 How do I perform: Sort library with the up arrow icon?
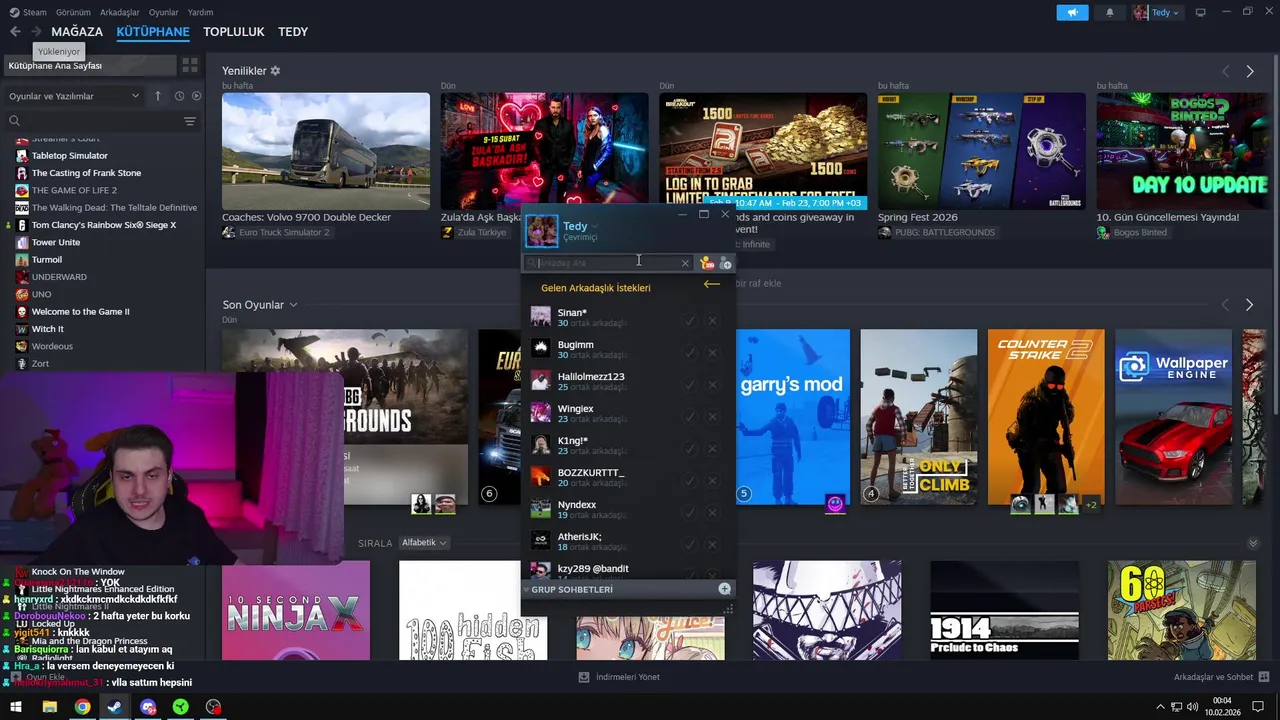(x=157, y=96)
